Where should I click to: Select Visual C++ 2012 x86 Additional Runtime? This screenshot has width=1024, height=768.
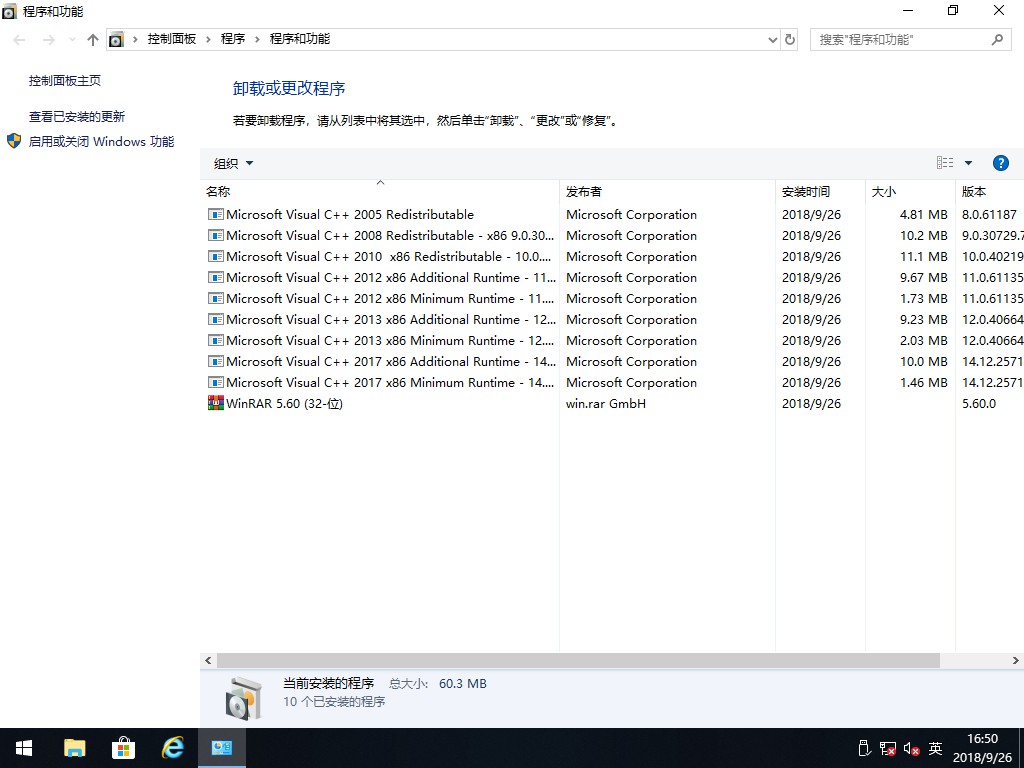tap(391, 278)
